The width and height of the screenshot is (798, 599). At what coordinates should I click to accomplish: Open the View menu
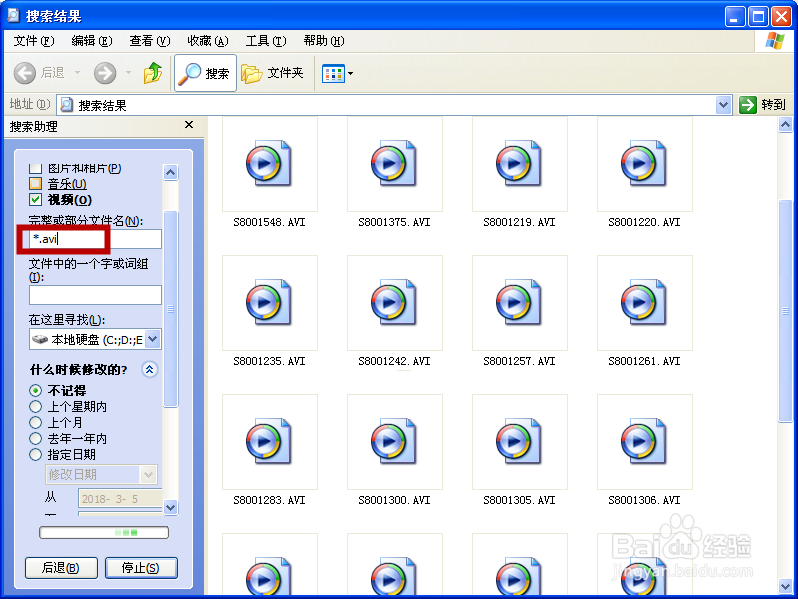click(x=150, y=41)
